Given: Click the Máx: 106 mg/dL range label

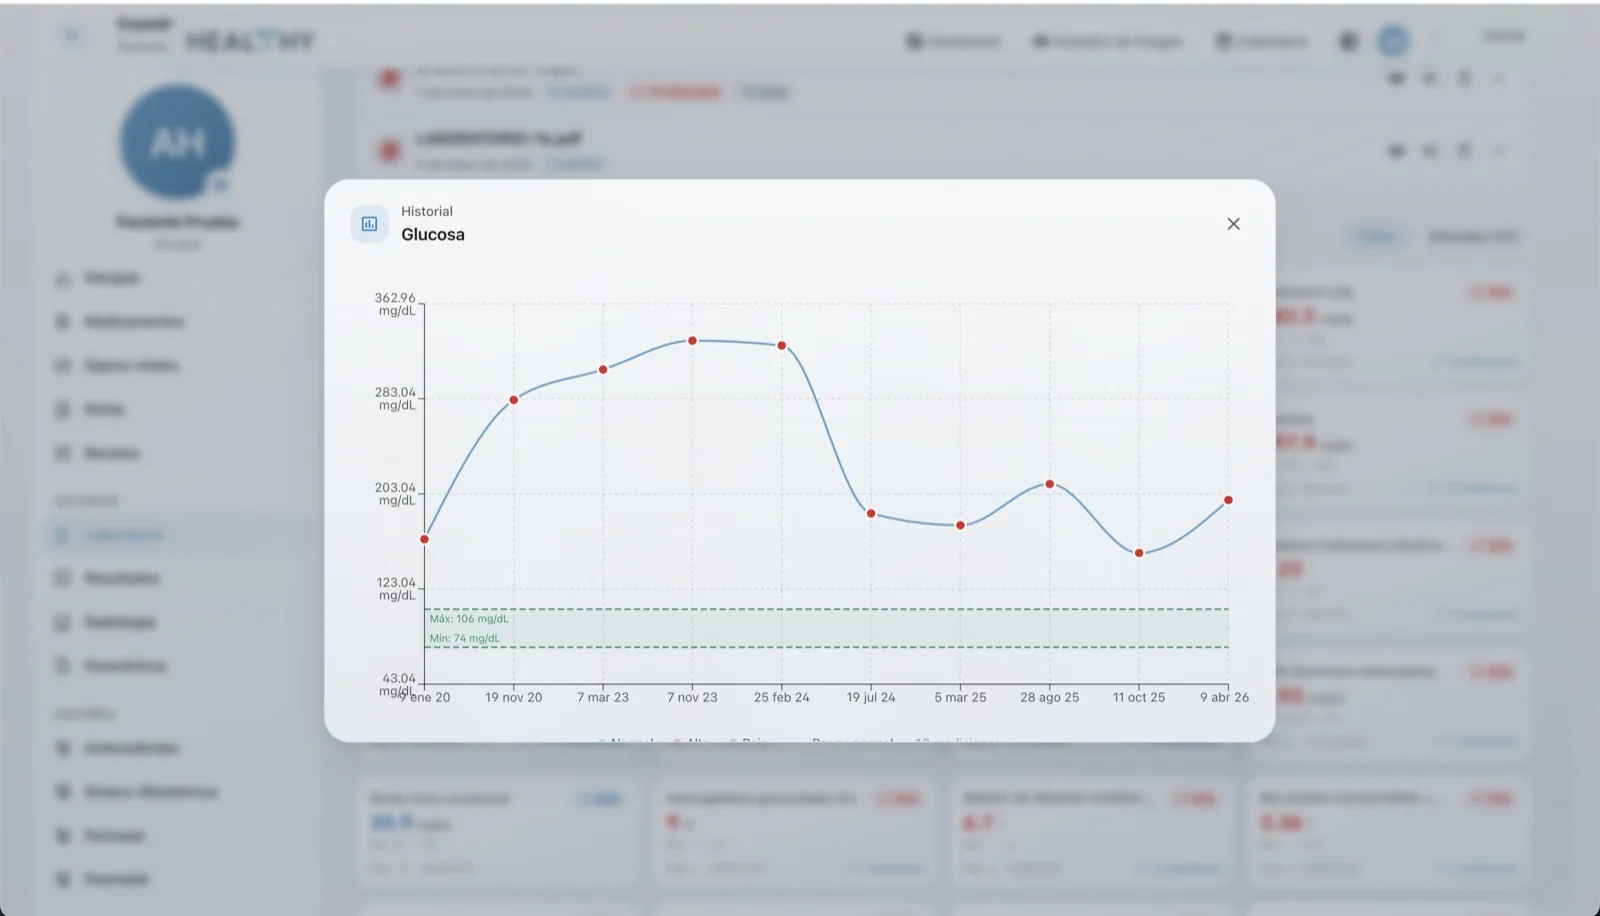Looking at the screenshot, I should coord(469,619).
